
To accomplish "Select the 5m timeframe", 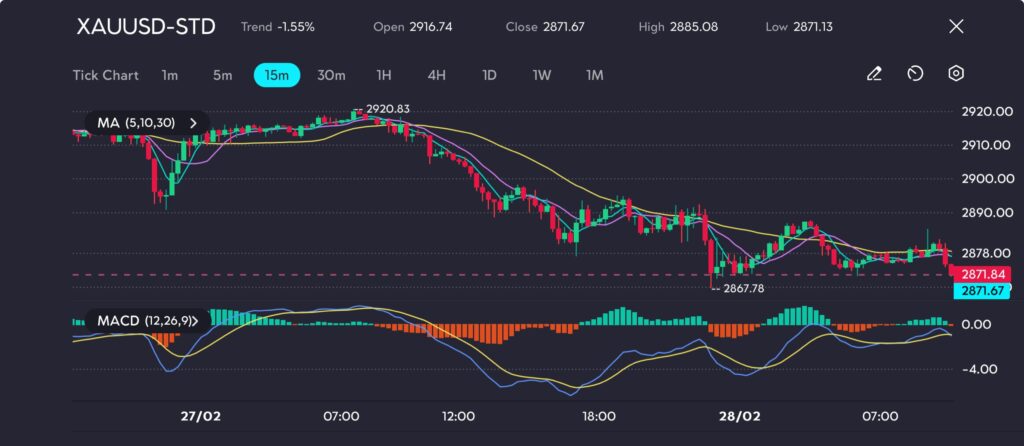I will (x=222, y=74).
